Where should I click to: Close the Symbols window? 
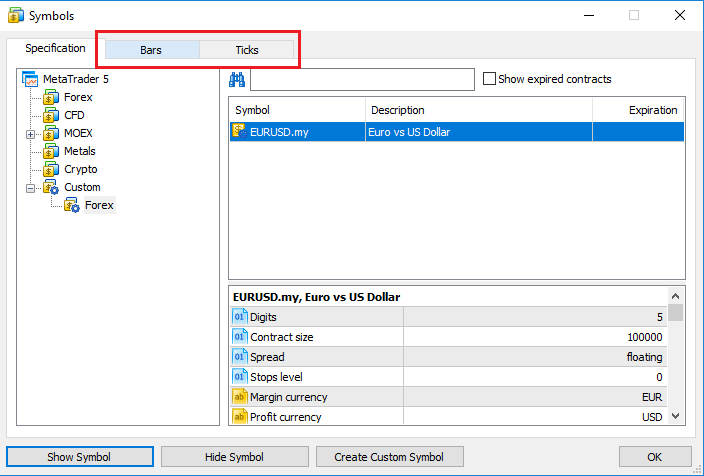coord(680,15)
